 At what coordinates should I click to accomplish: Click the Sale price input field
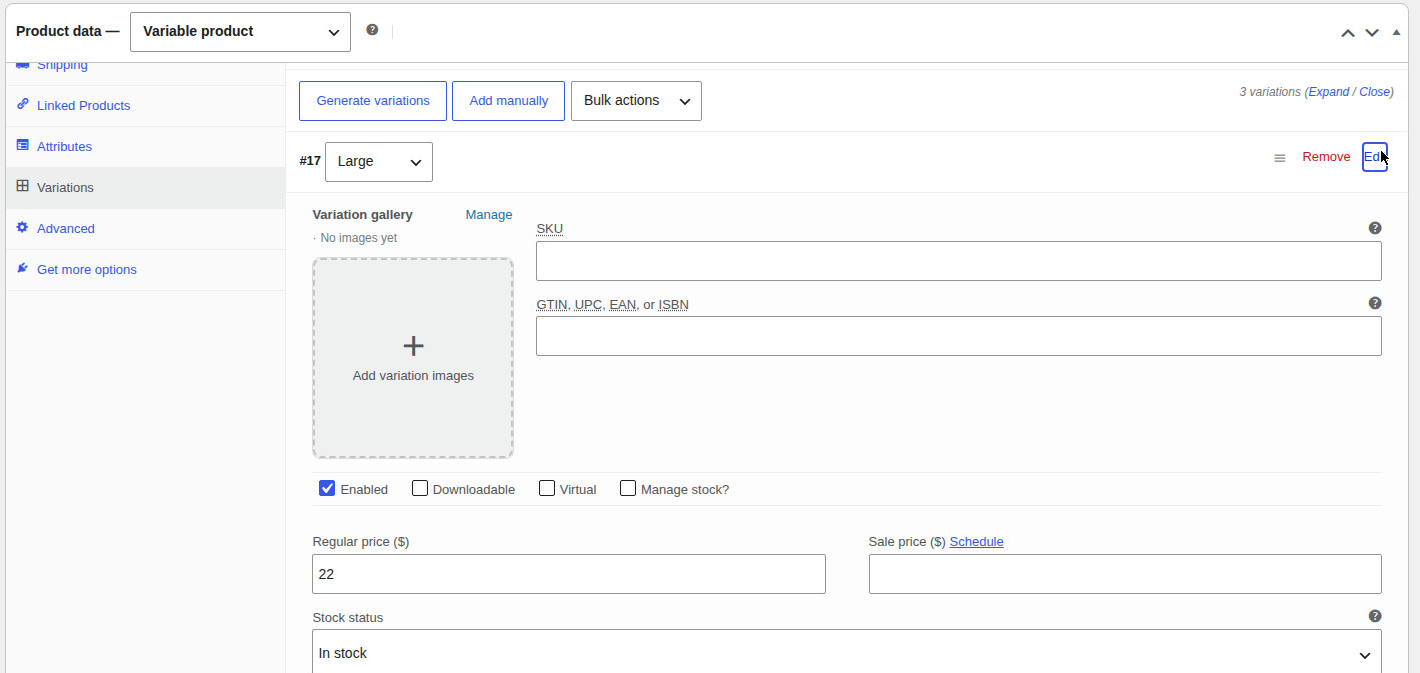coord(1125,574)
